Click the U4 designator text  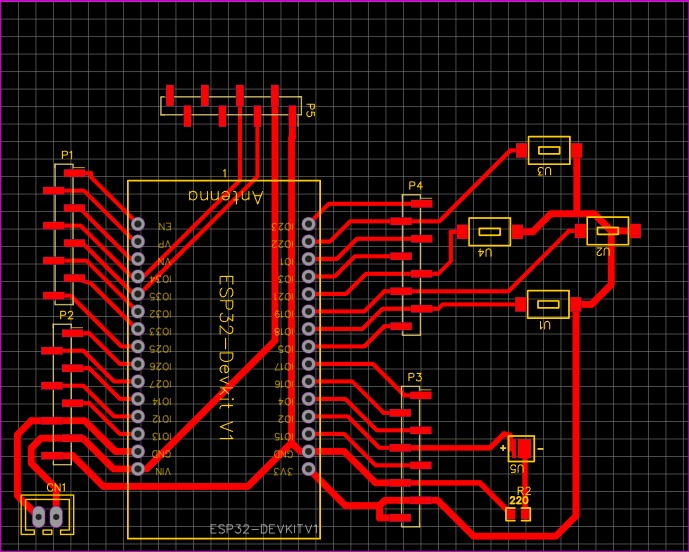[485, 253]
